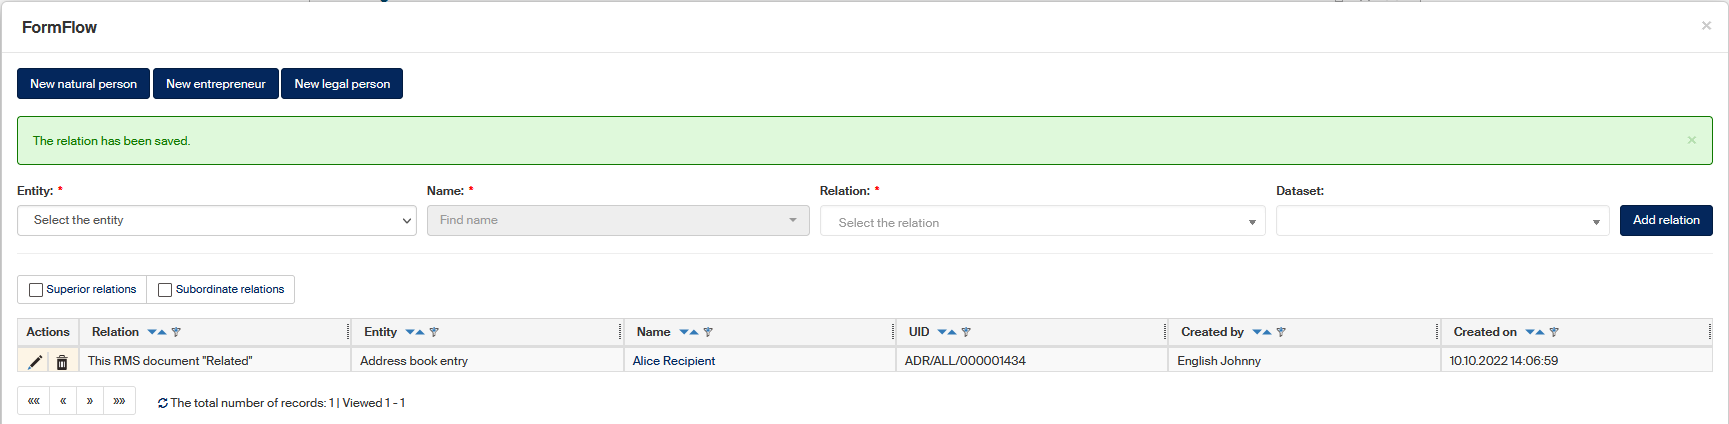Go to the last page of records

(119, 401)
